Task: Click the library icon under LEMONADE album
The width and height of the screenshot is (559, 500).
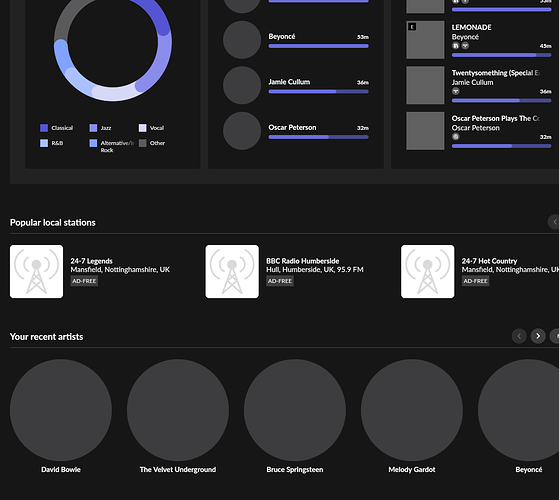Action: 455,46
